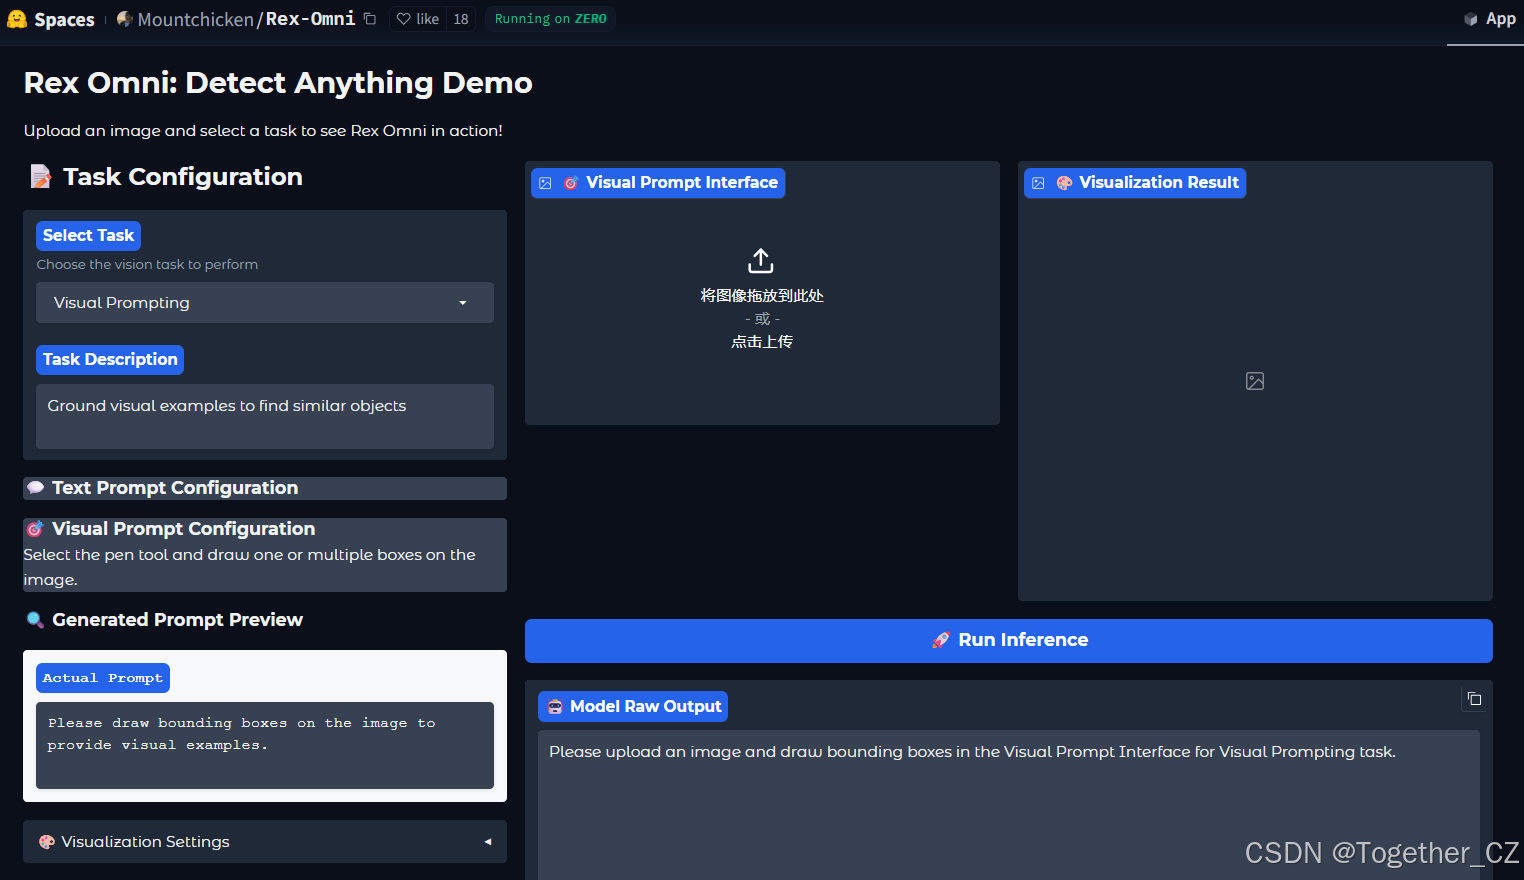
Task: Click the Select Task label
Action: (x=88, y=236)
